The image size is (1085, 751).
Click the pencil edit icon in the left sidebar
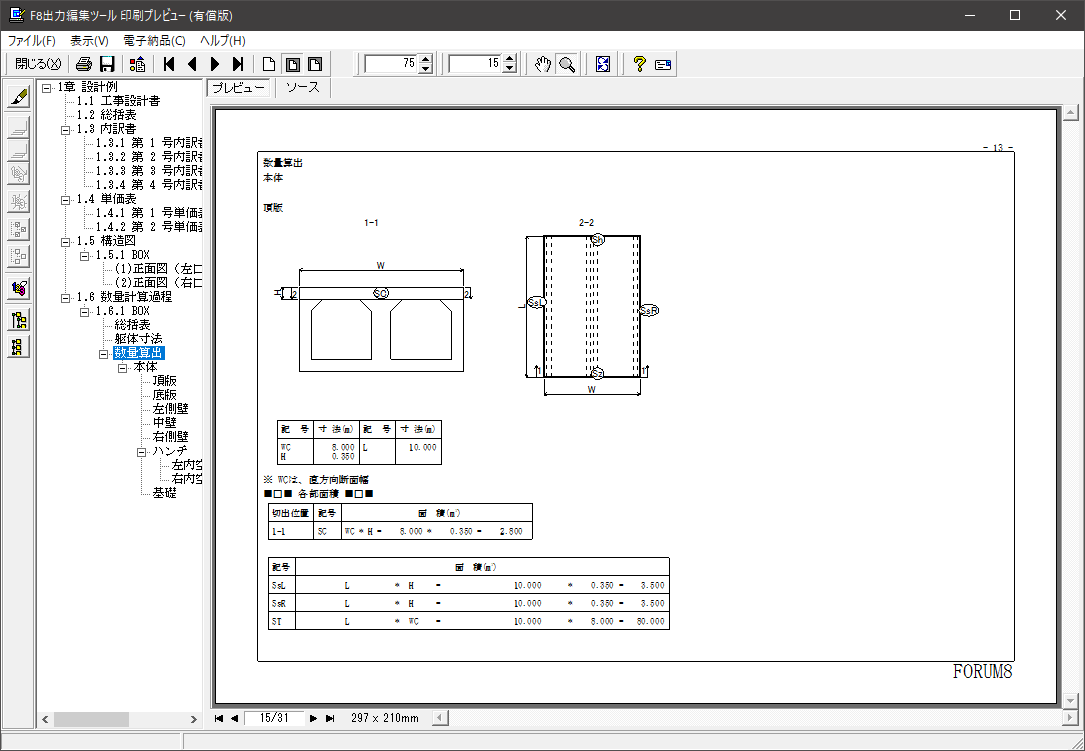[18, 97]
